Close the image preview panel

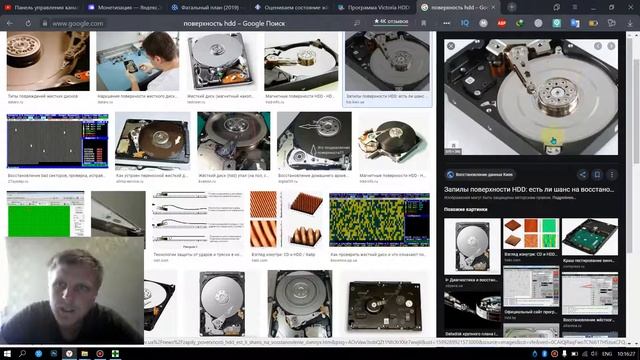tap(451, 46)
